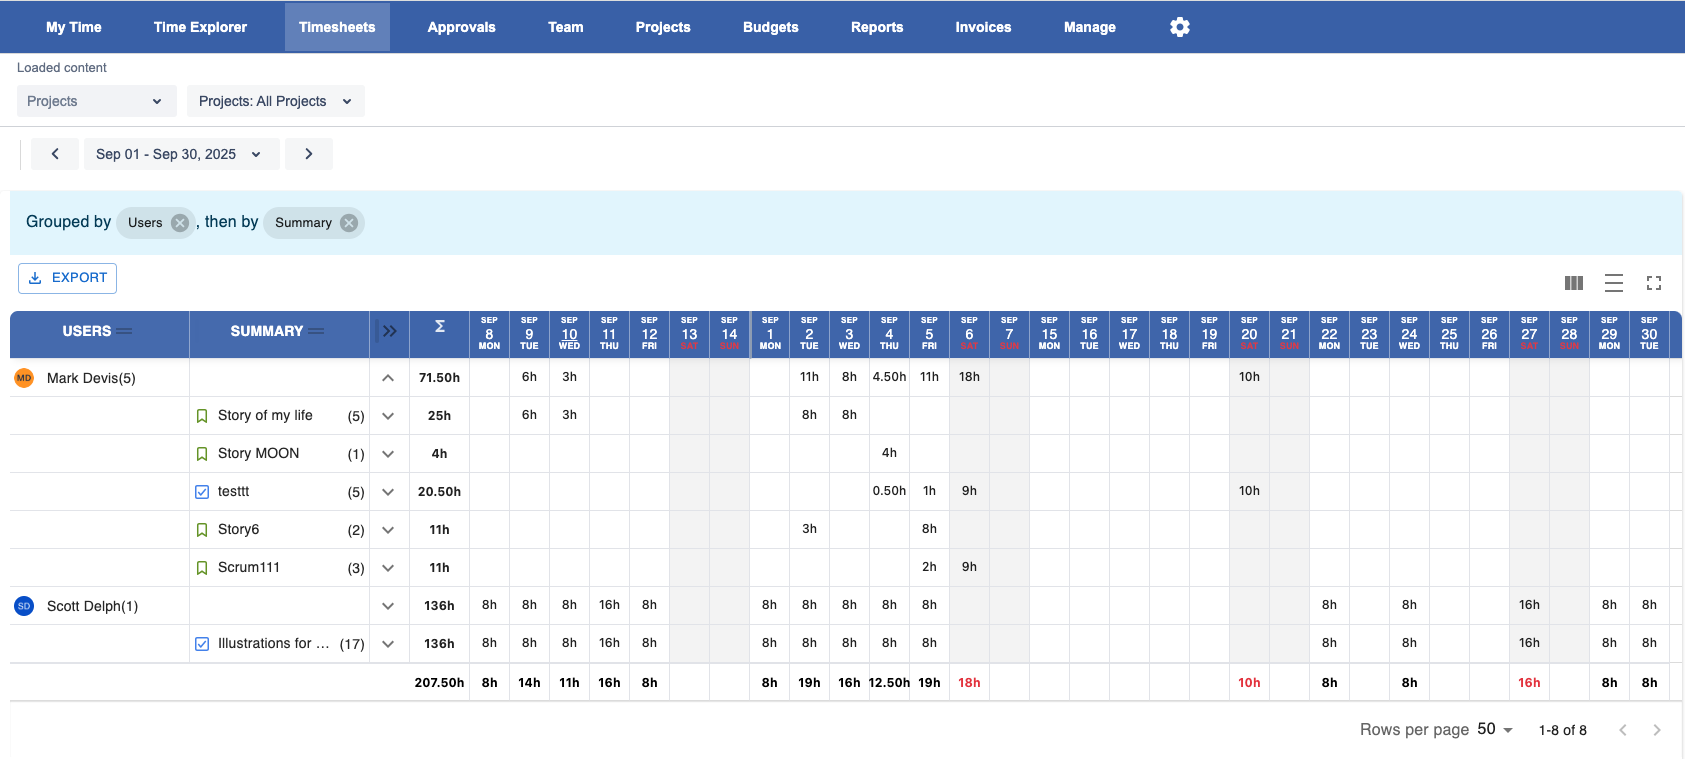Remove the Users grouping chip
The image size is (1685, 759).
click(x=180, y=223)
